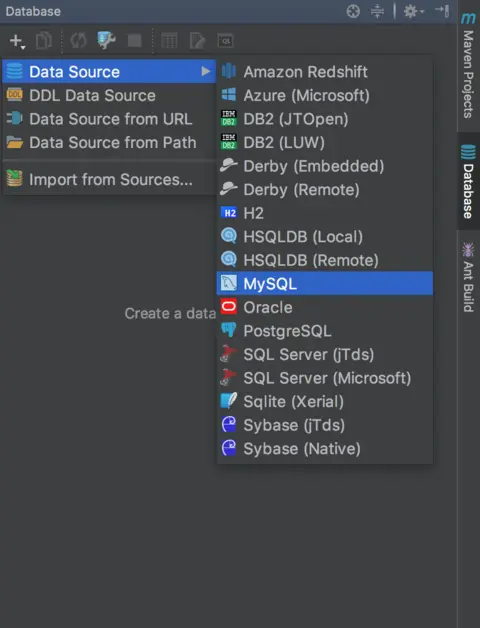Click the Duplicate data source toolbar icon
The image size is (480, 628).
click(44, 41)
